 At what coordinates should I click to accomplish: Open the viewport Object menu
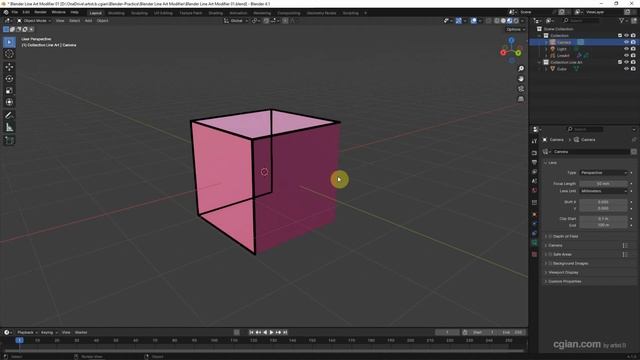point(102,20)
